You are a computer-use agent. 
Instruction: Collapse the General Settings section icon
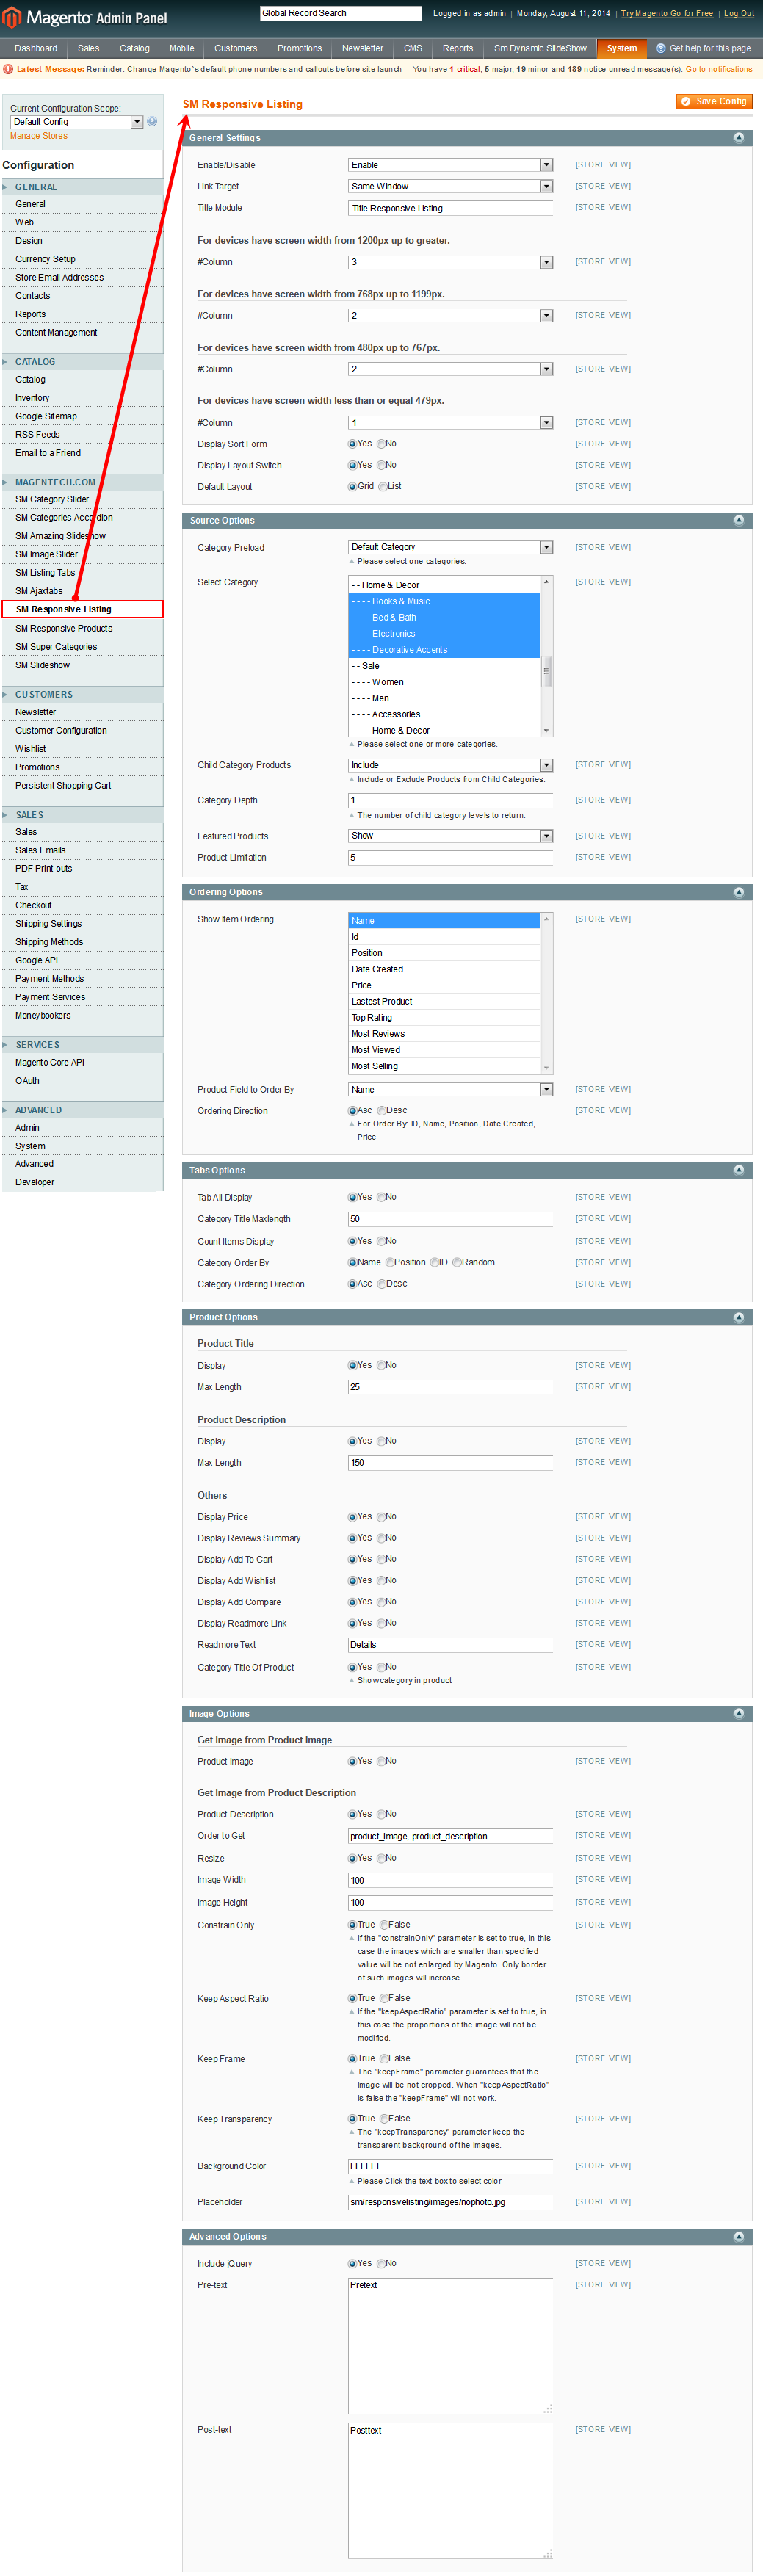tap(739, 138)
